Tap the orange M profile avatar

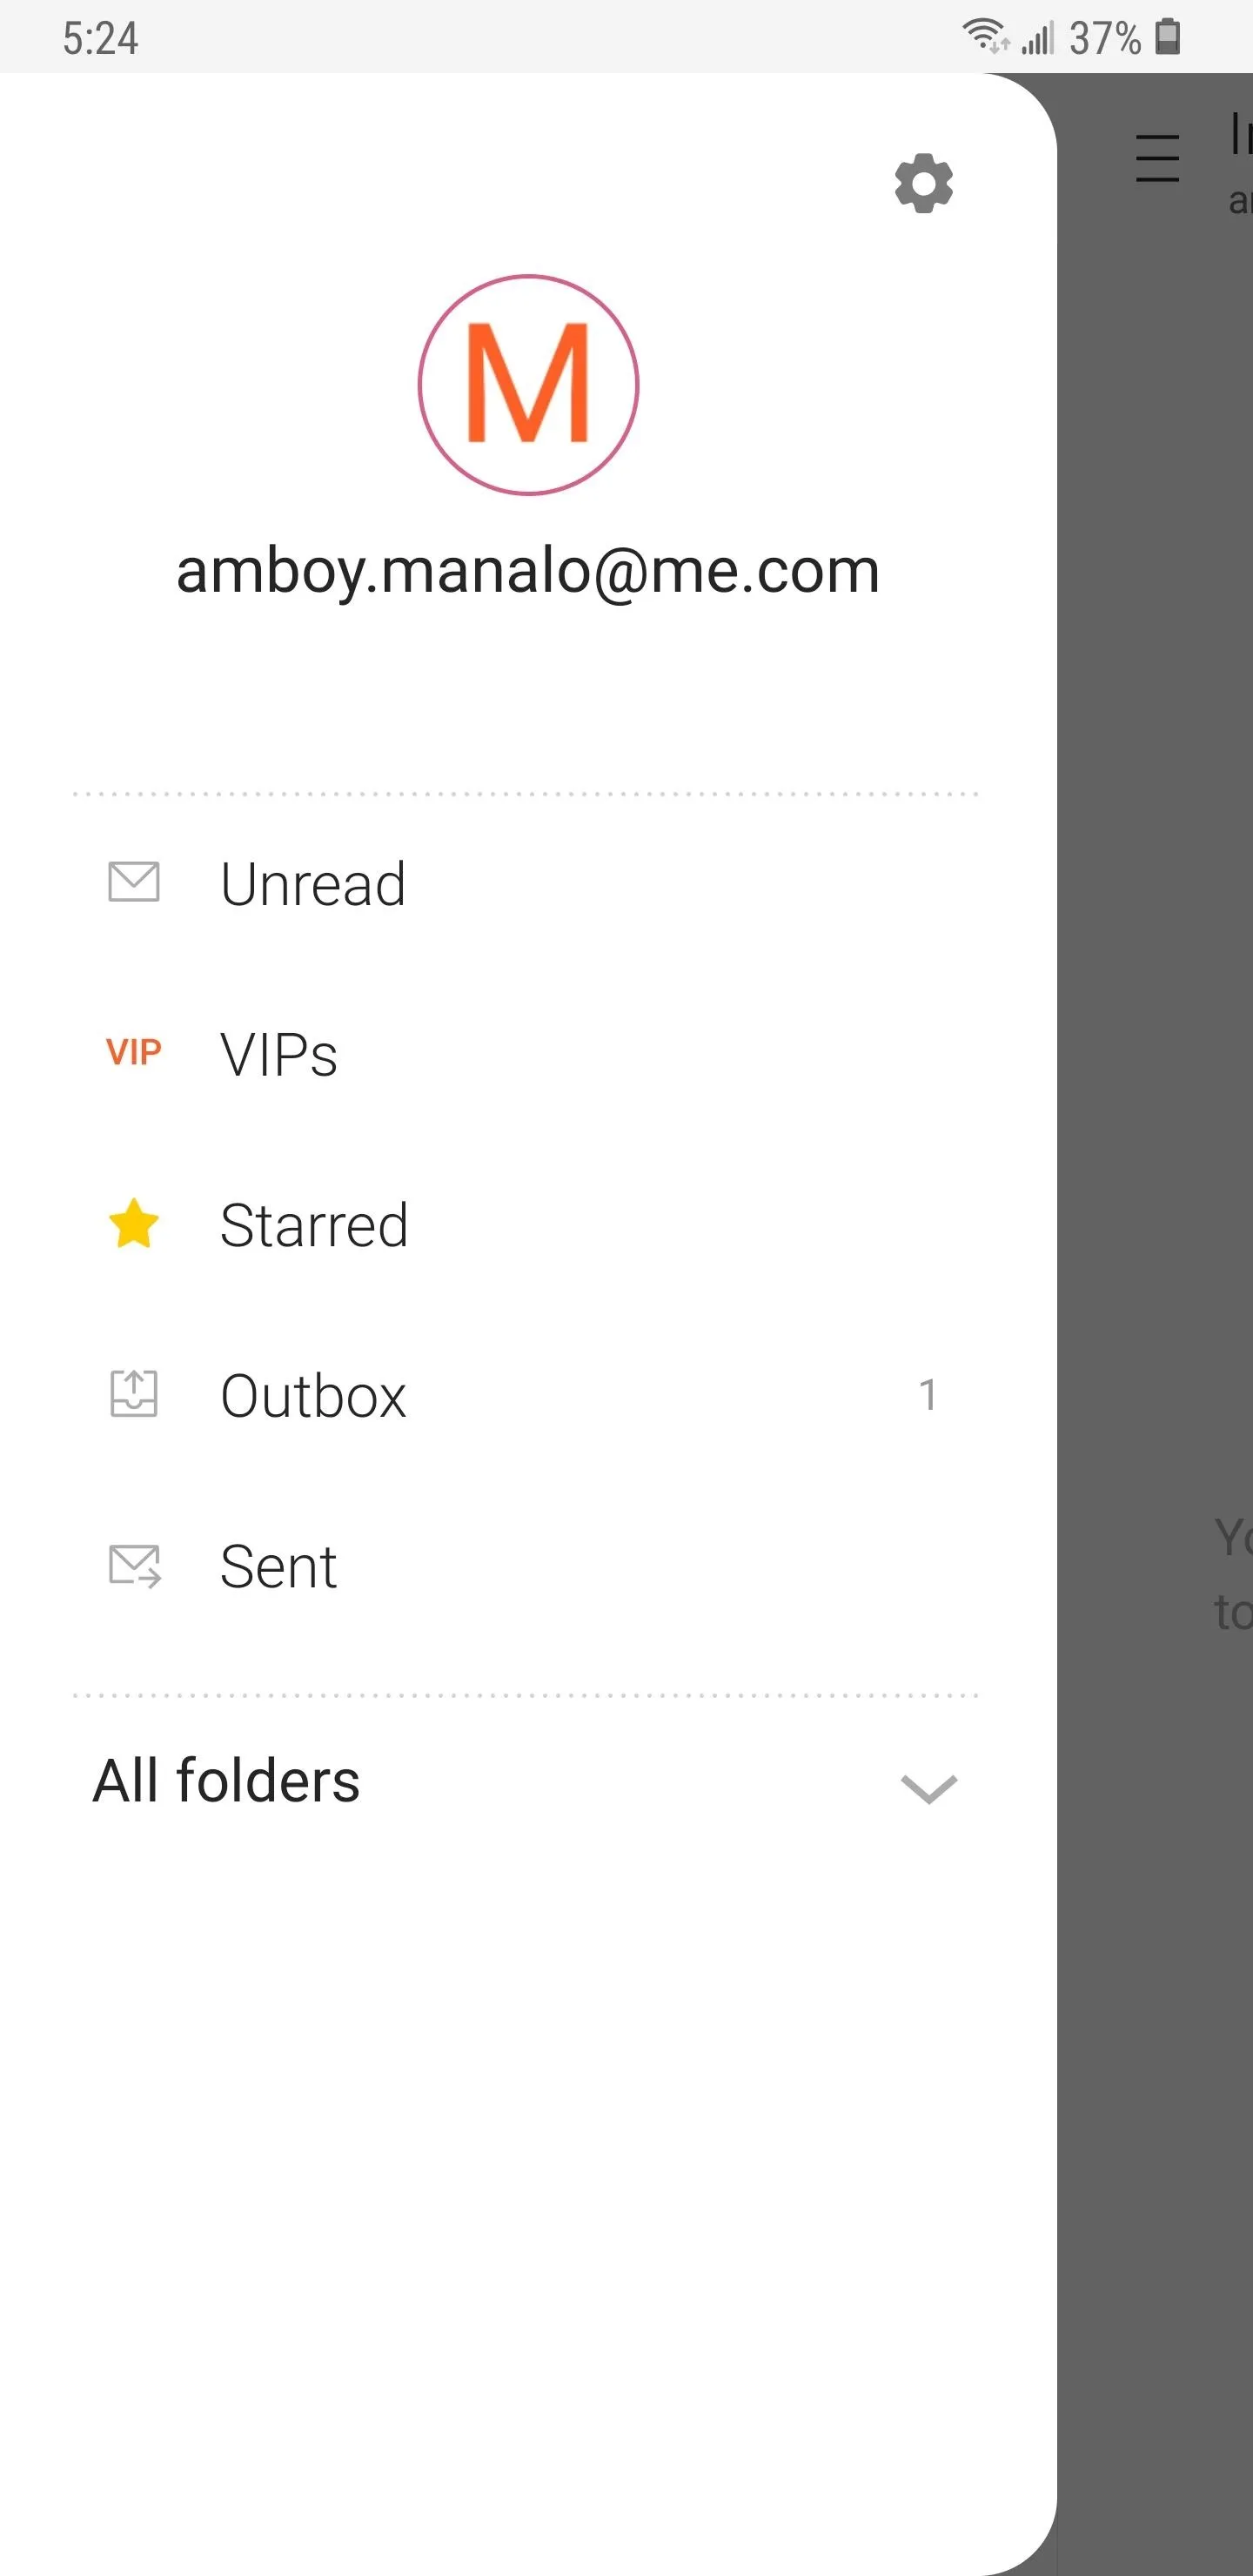pyautogui.click(x=528, y=385)
